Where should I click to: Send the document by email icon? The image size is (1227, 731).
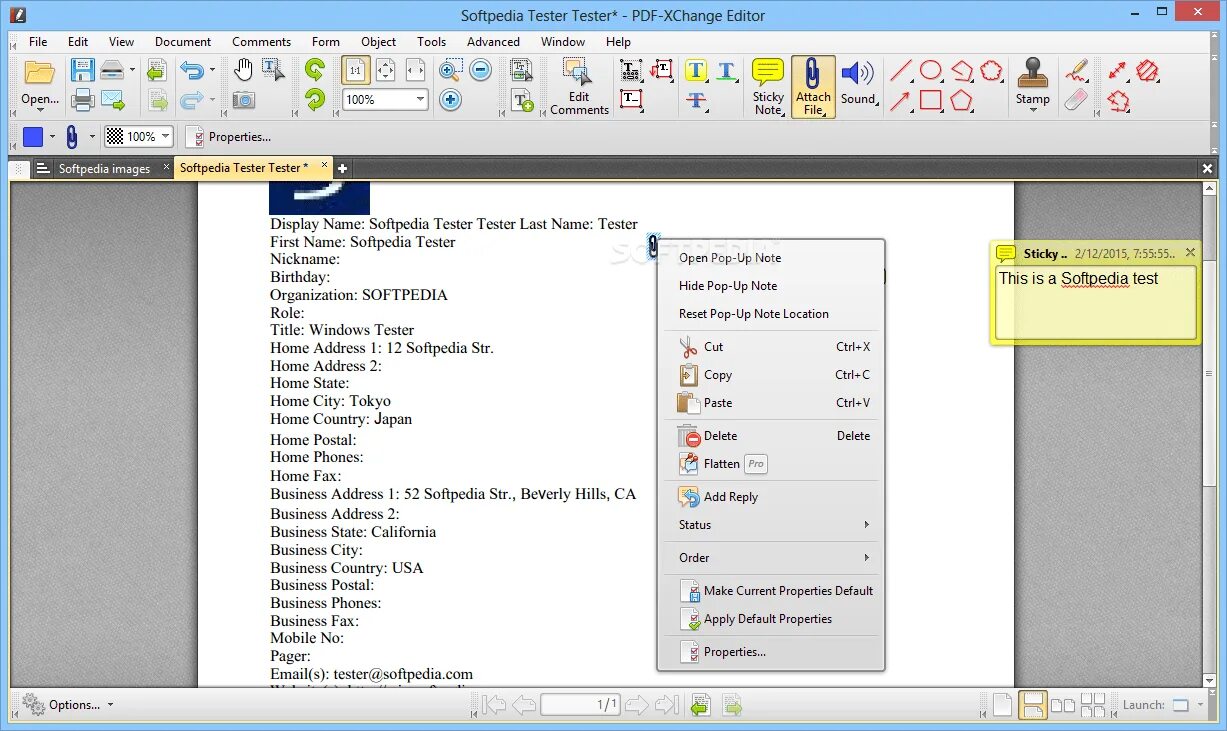(x=112, y=100)
